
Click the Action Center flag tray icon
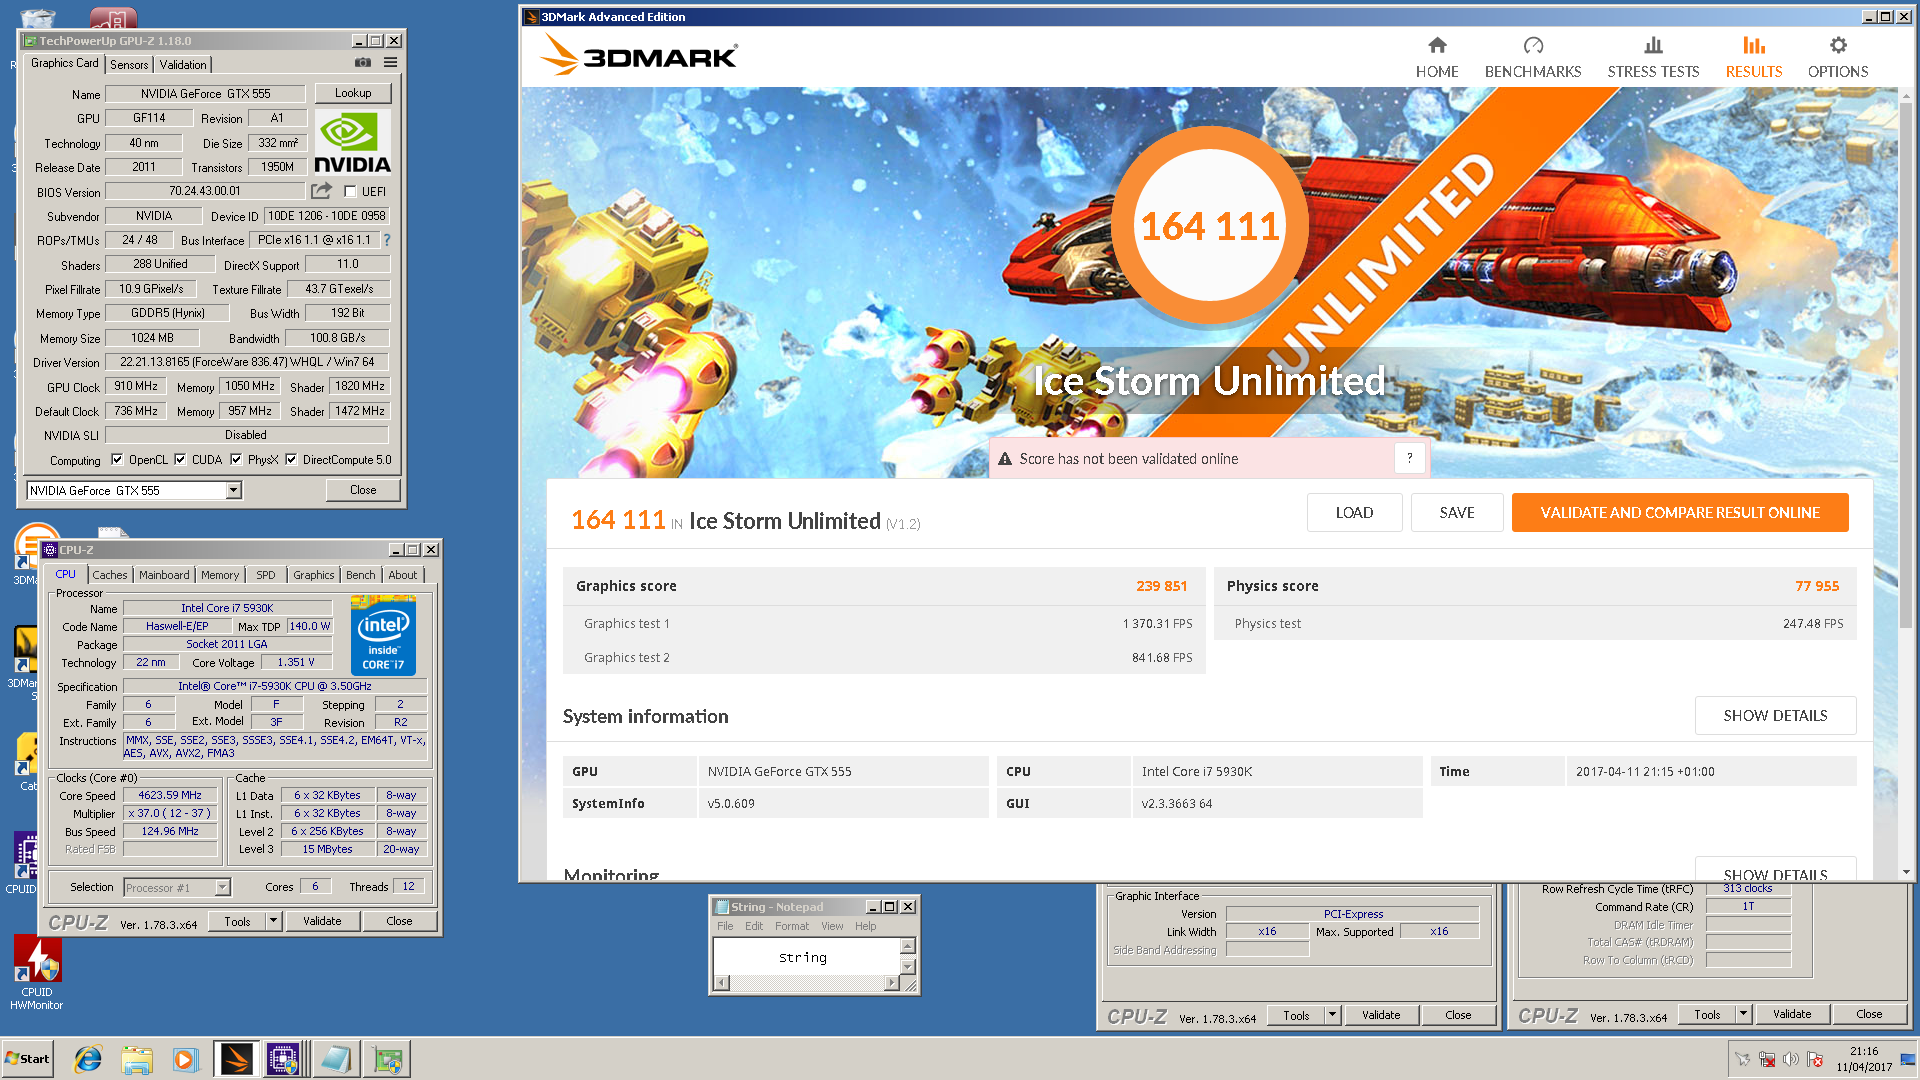pos(1815,1059)
